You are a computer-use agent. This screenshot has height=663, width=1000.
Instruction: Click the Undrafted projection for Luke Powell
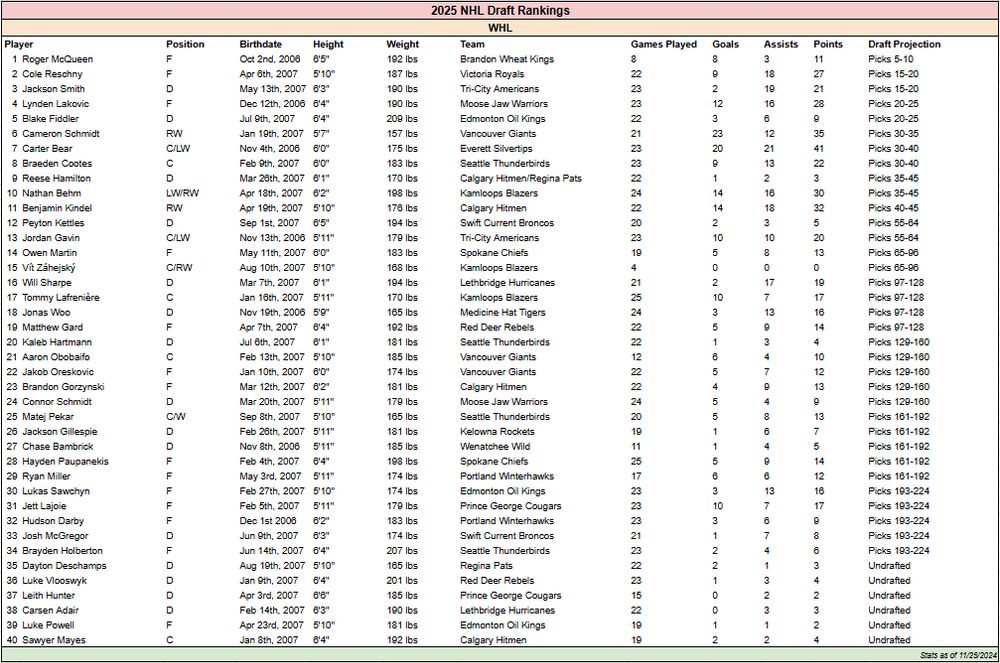point(889,625)
